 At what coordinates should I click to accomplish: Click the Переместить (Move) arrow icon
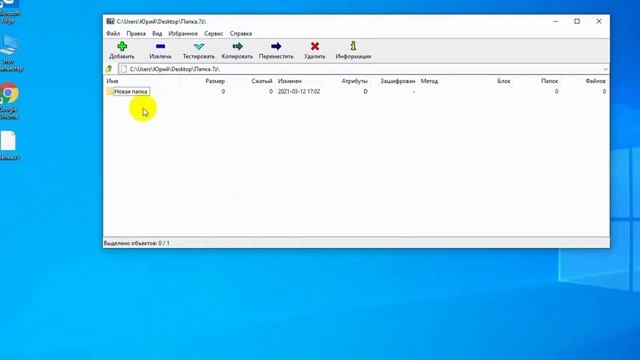point(276,47)
